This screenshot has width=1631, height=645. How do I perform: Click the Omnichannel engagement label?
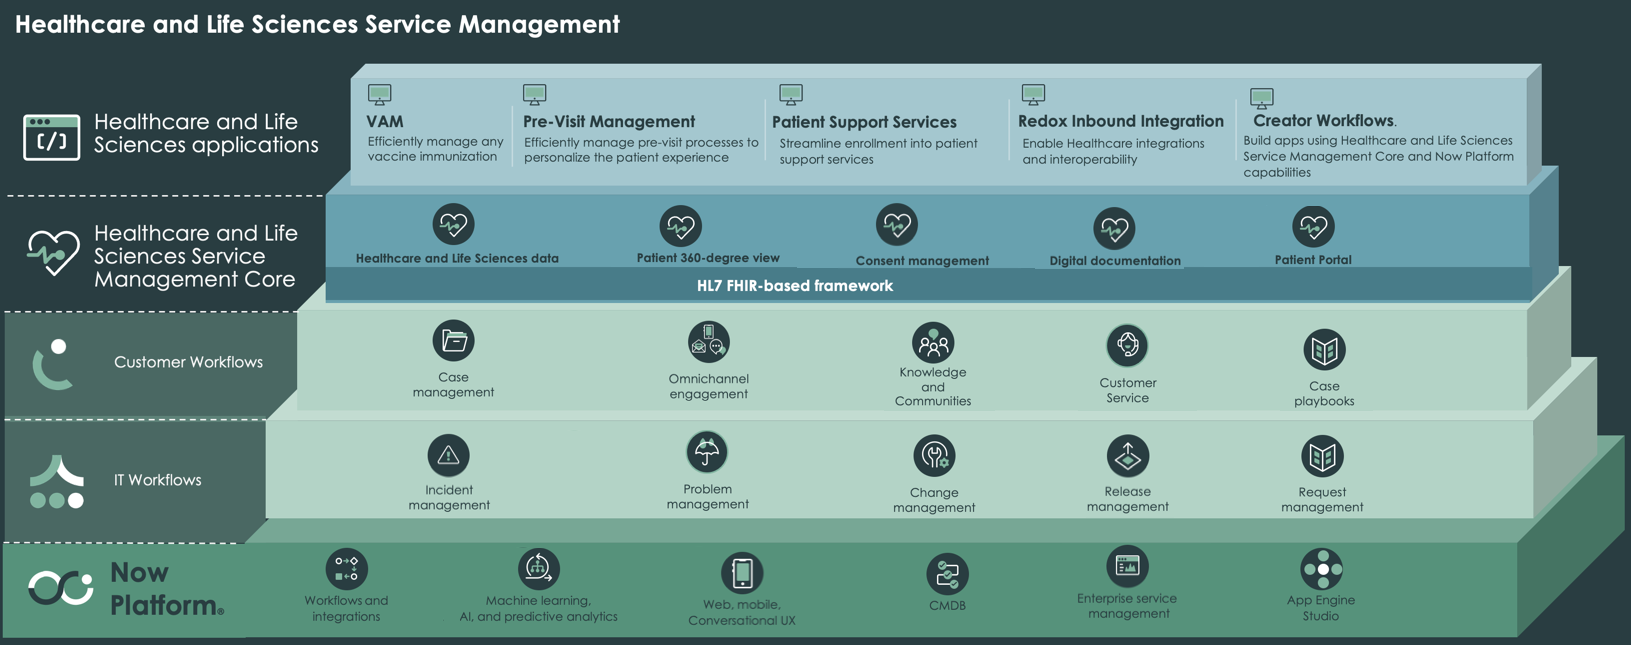click(708, 386)
